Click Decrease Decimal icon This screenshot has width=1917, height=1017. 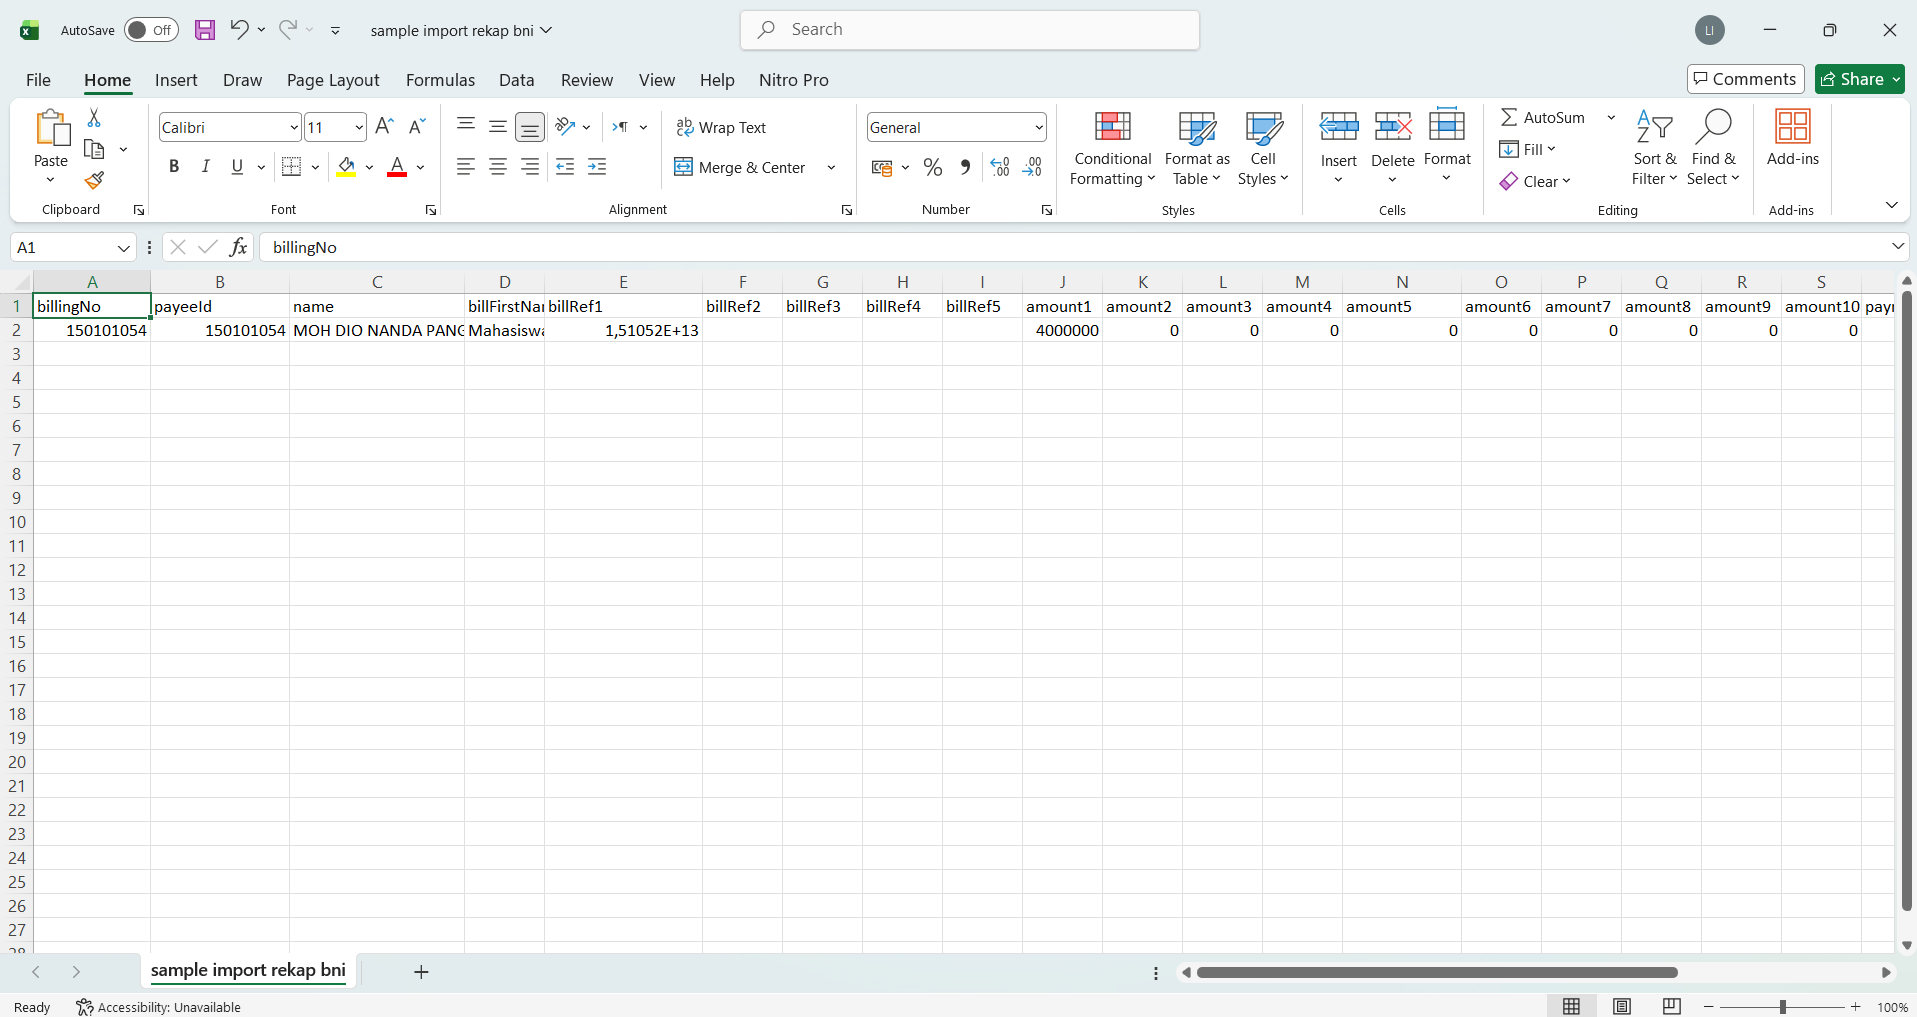[x=1033, y=167]
